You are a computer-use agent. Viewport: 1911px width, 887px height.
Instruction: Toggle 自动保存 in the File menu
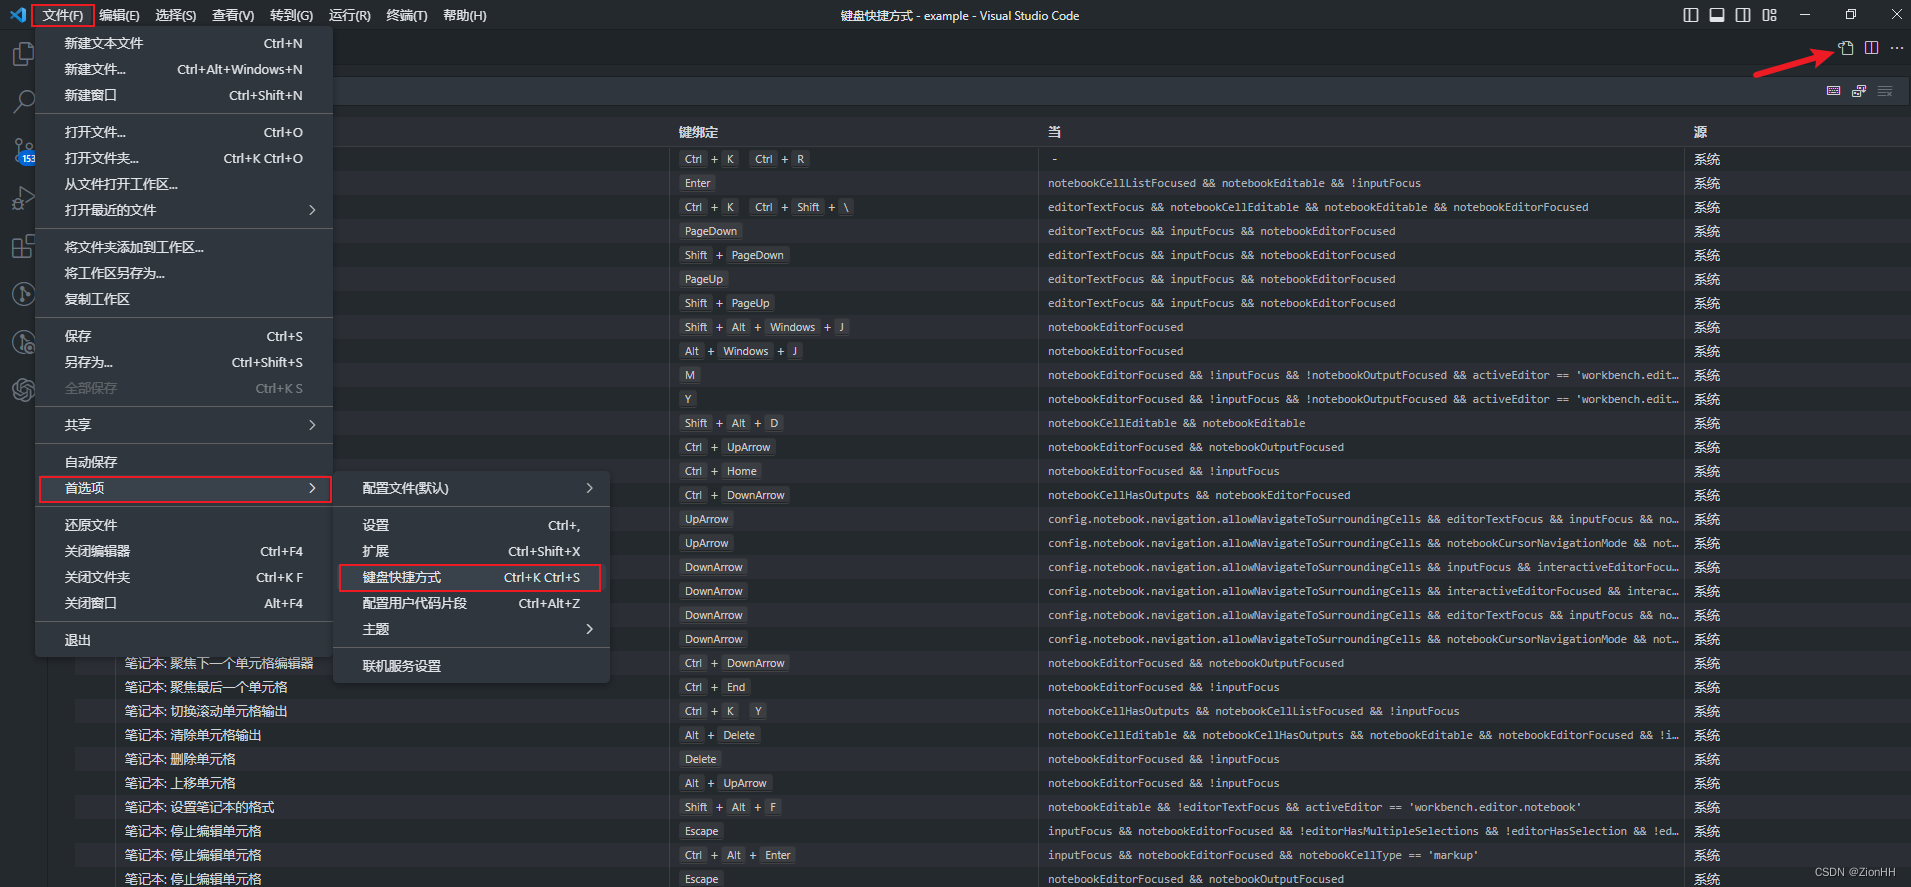click(x=184, y=462)
